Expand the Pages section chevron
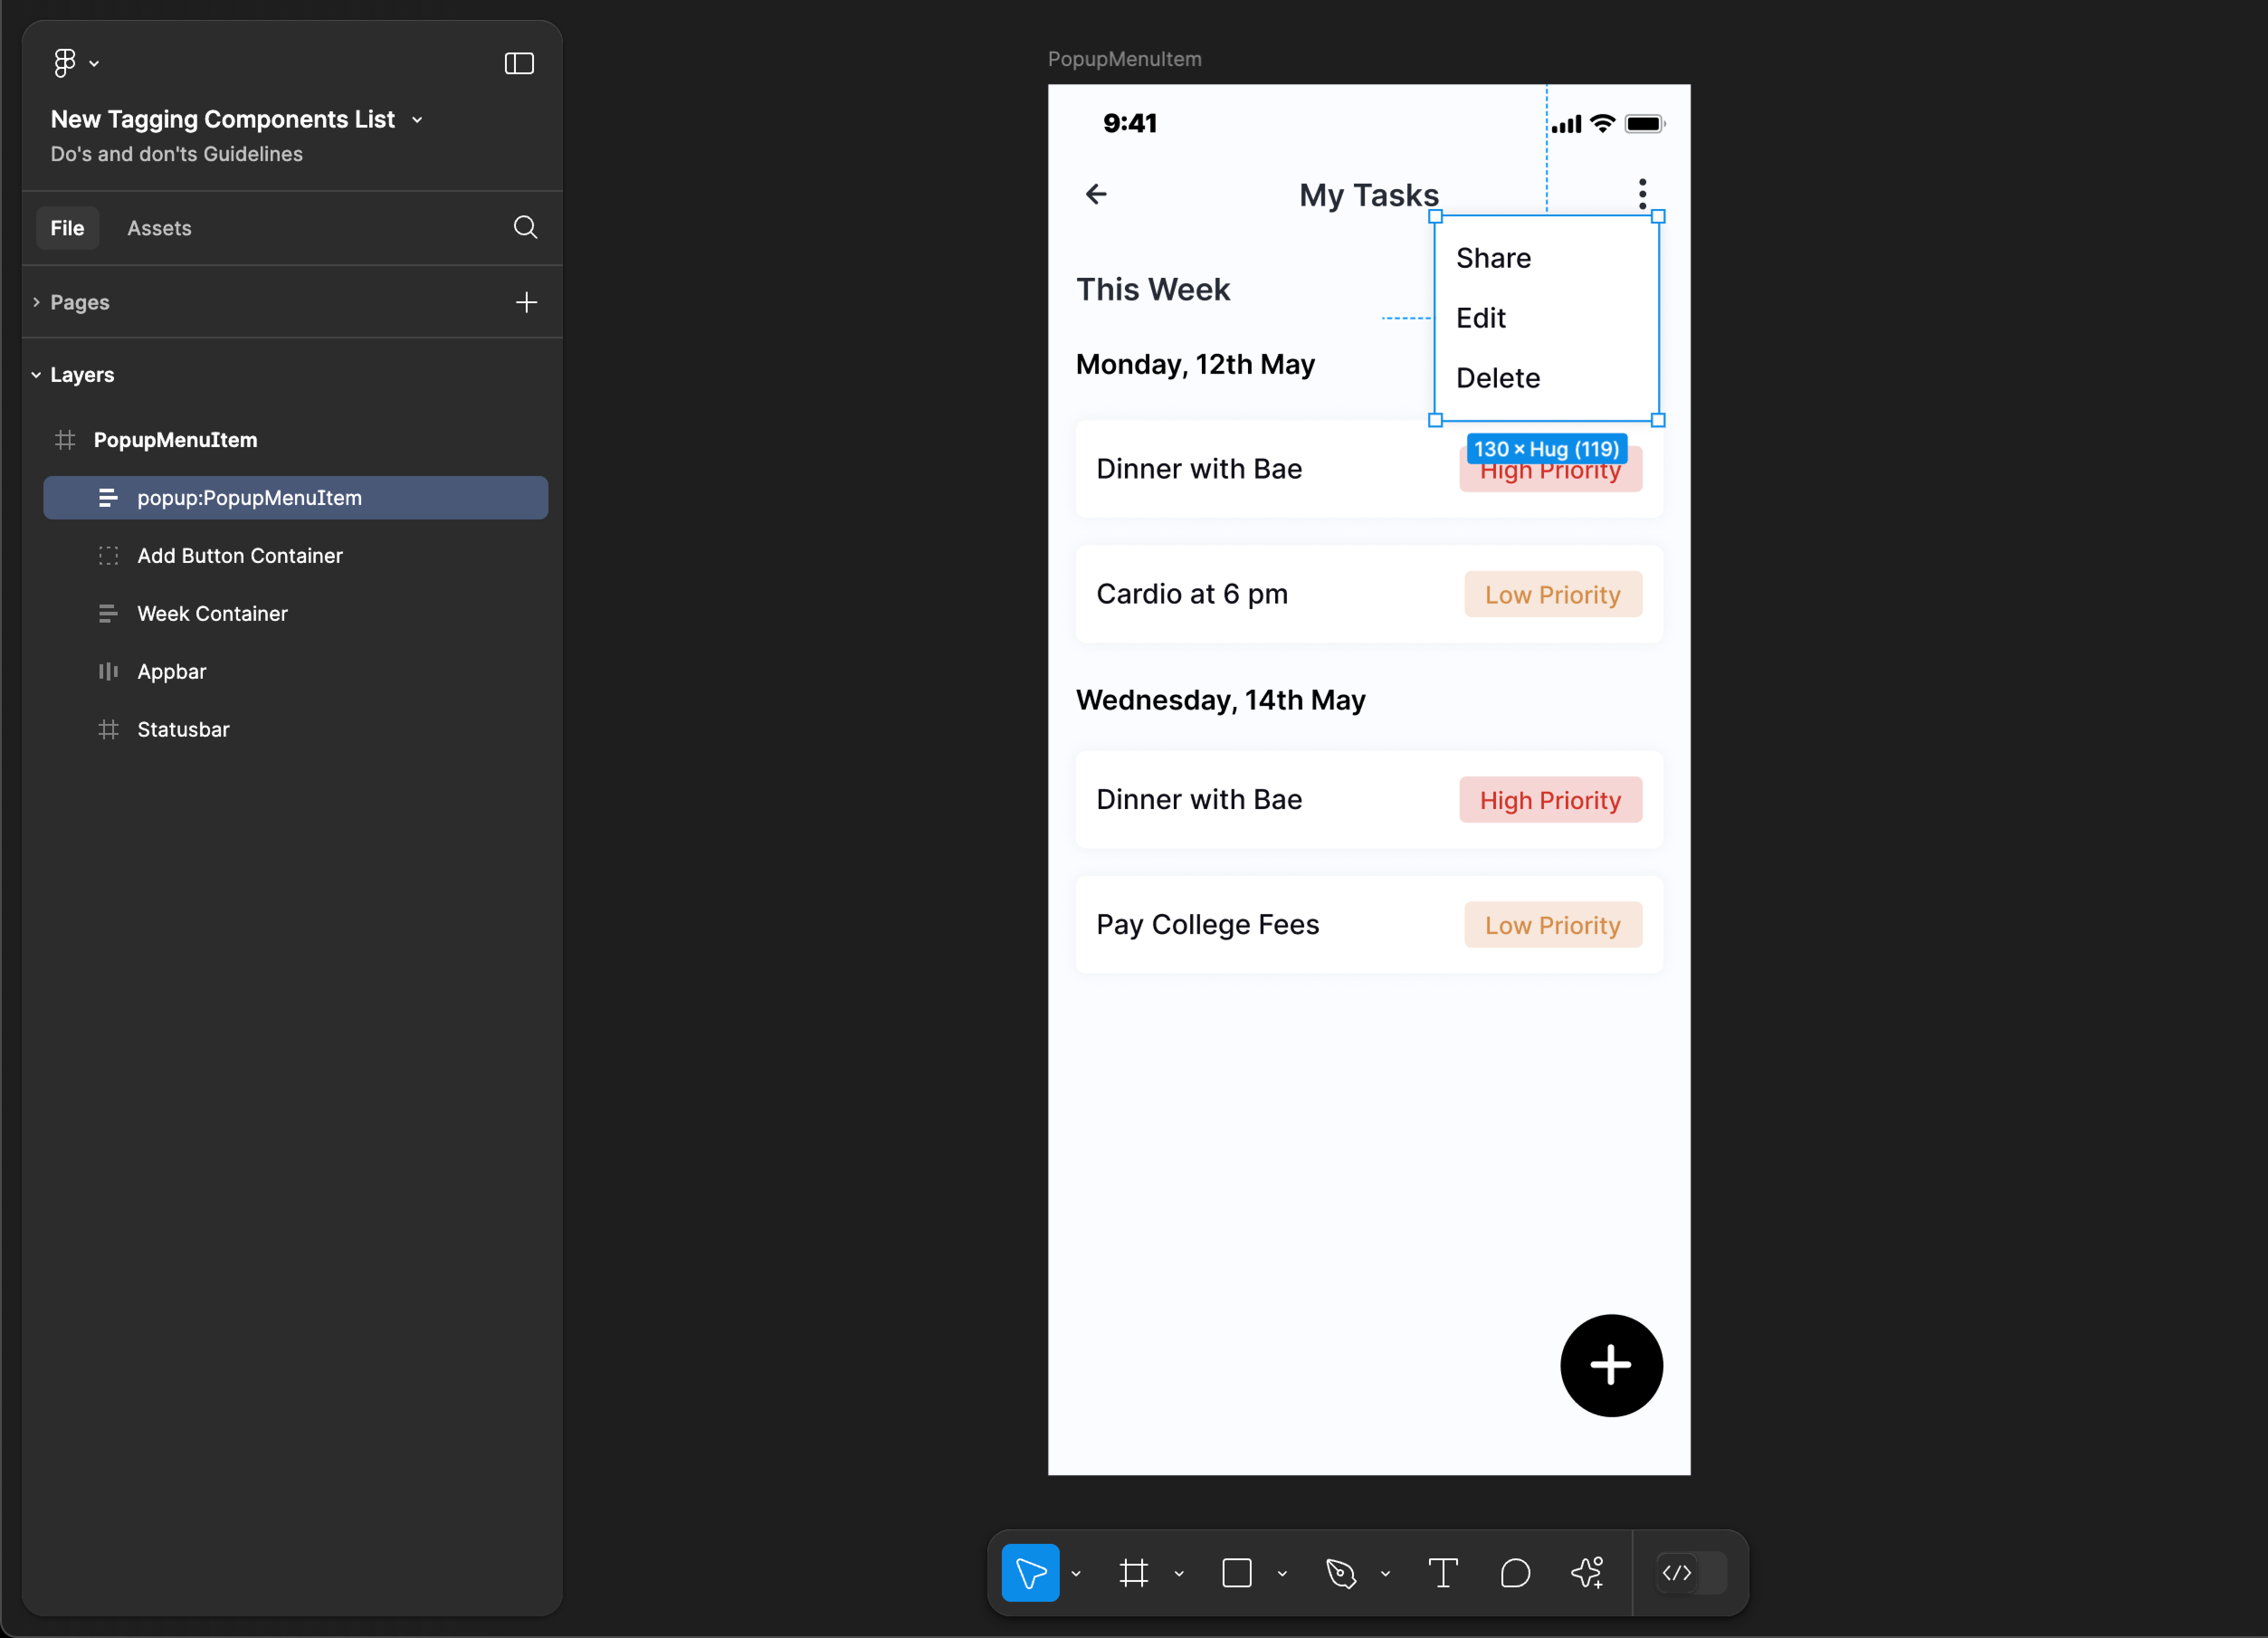The width and height of the screenshot is (2268, 1638). (x=36, y=302)
